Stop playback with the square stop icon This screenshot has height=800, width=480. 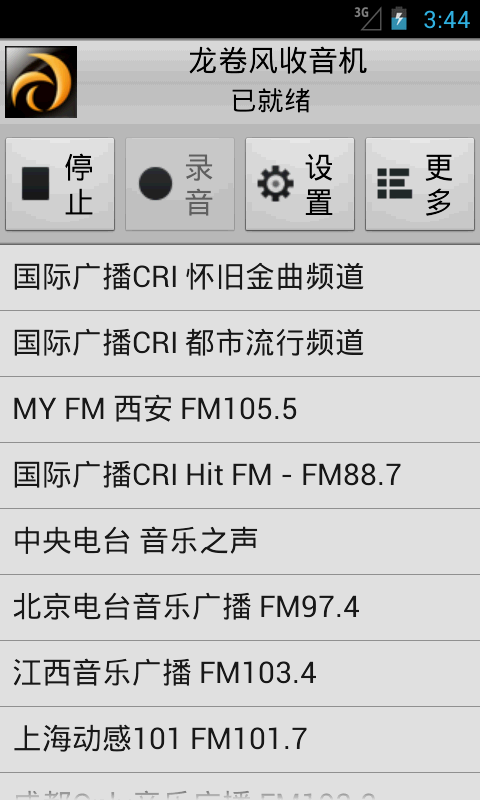pyautogui.click(x=36, y=184)
